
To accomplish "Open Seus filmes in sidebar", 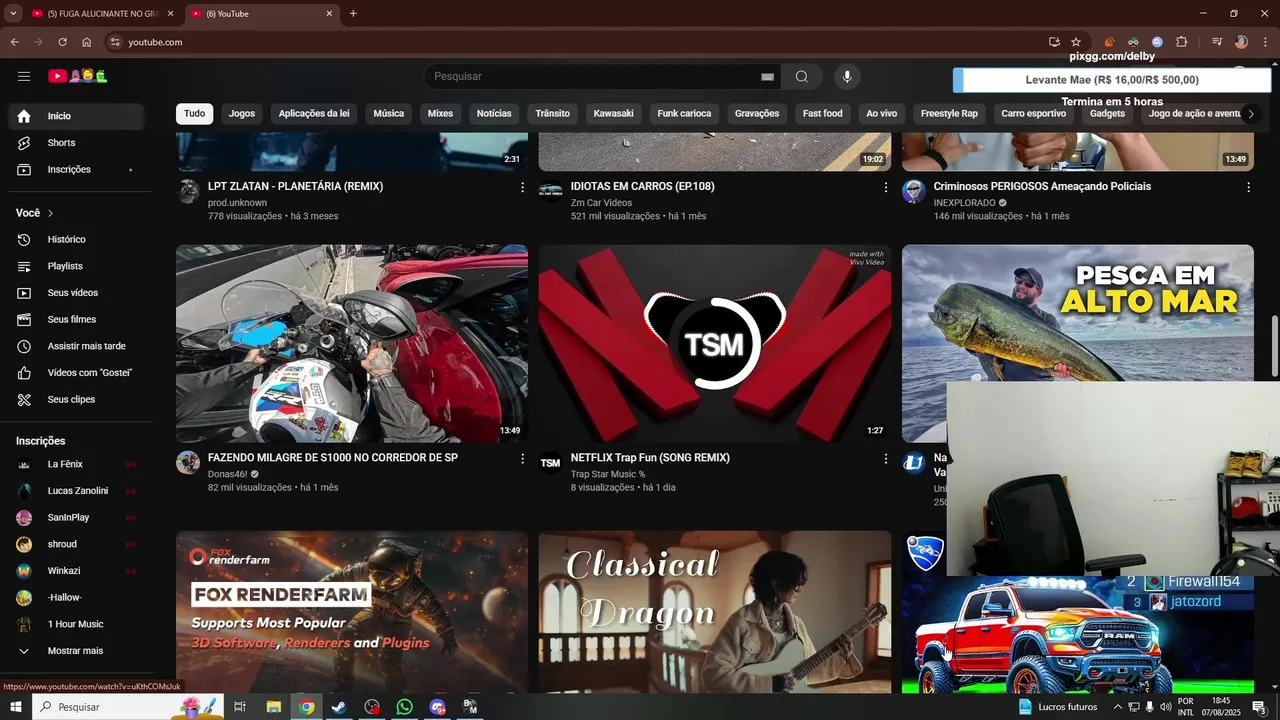I will tap(77, 320).
